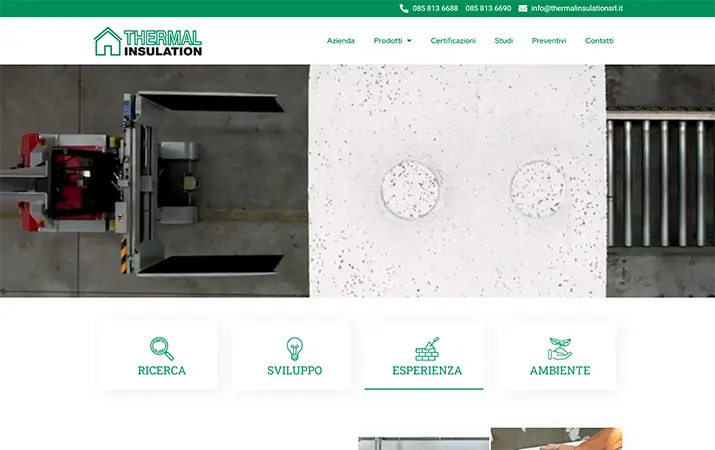Click the Thermal Insulation house logo
Image resolution: width=715 pixels, height=450 pixels.
pyautogui.click(x=148, y=41)
